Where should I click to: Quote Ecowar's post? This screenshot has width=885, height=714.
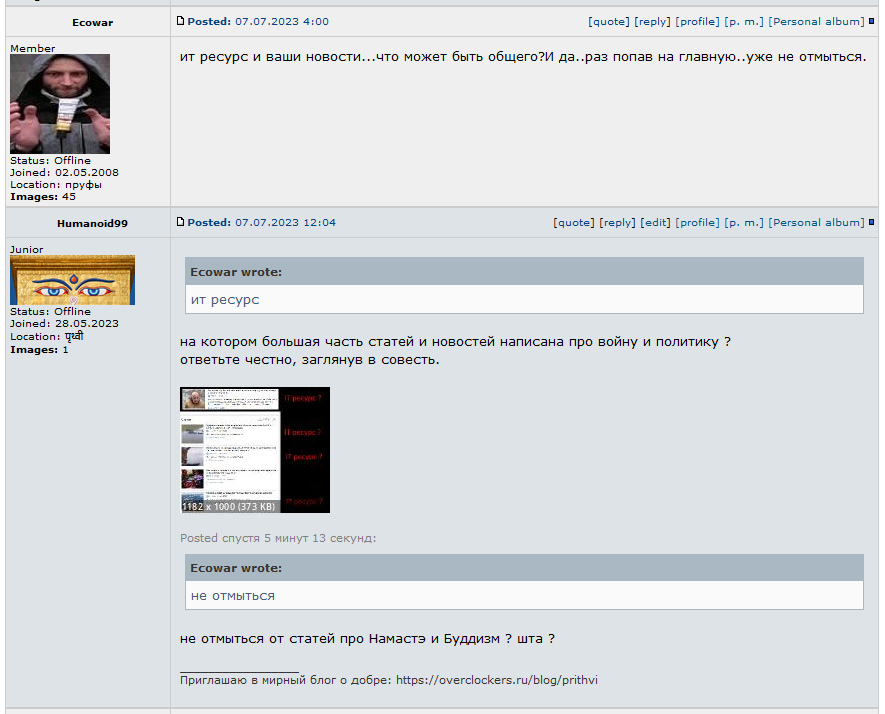coord(608,21)
